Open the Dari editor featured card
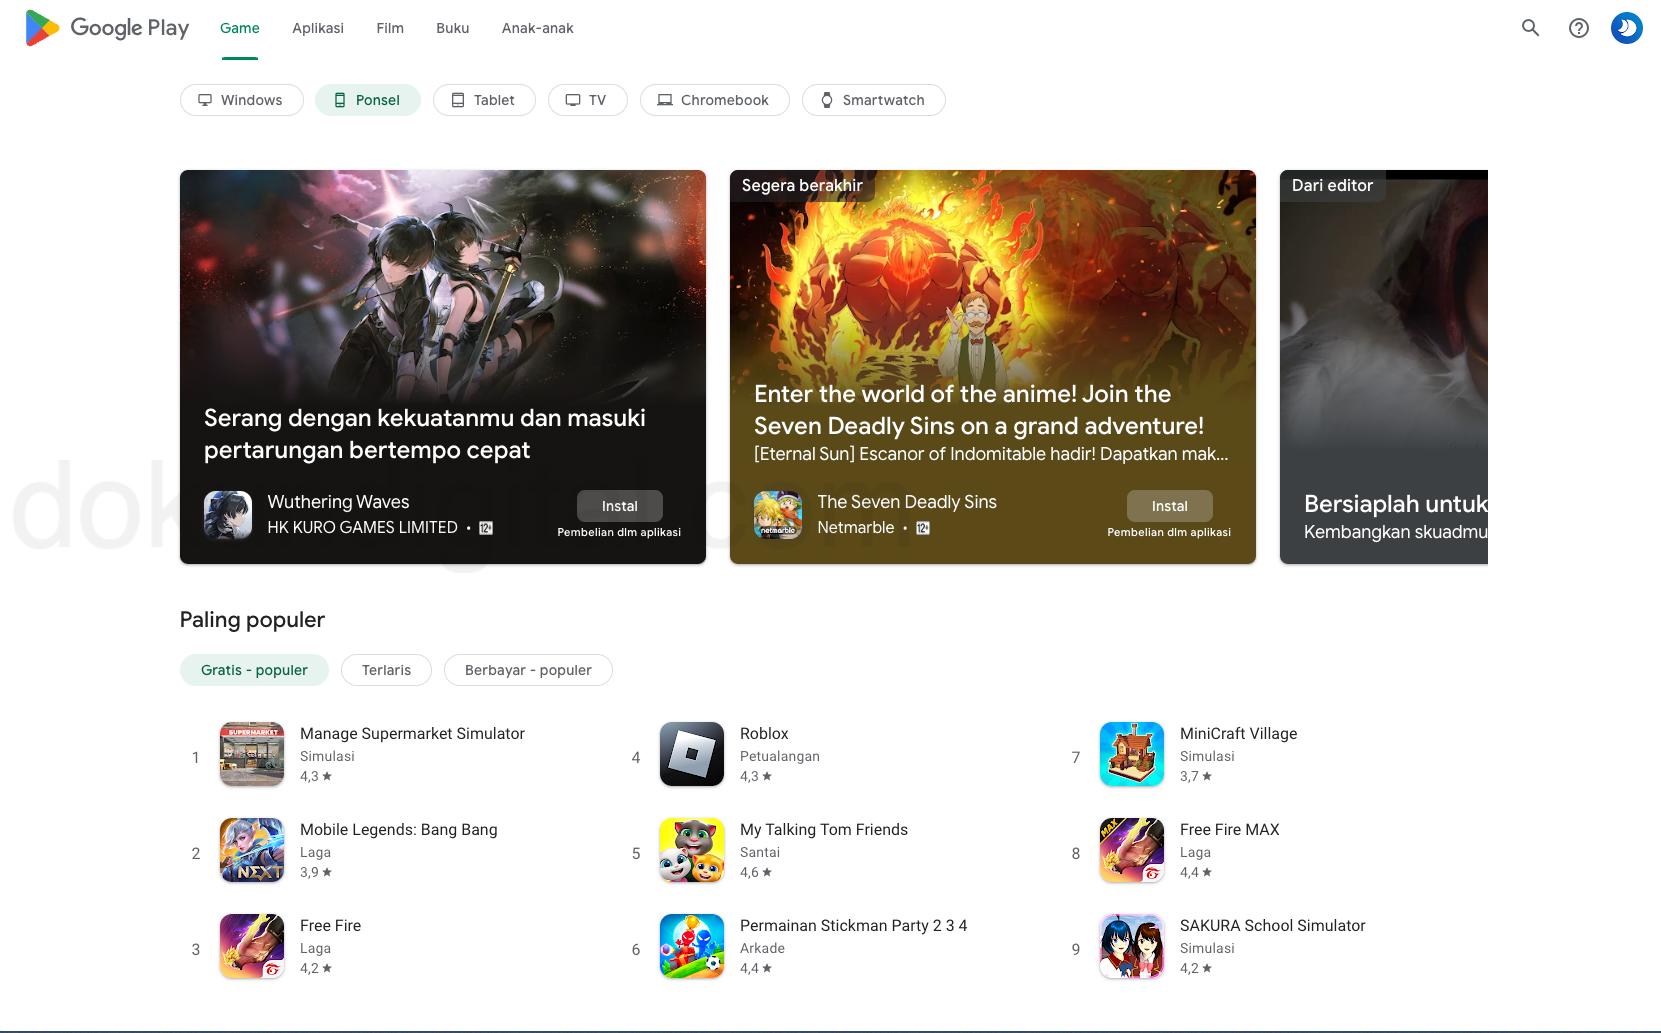Image resolution: width=1661 pixels, height=1033 pixels. [x=1384, y=367]
